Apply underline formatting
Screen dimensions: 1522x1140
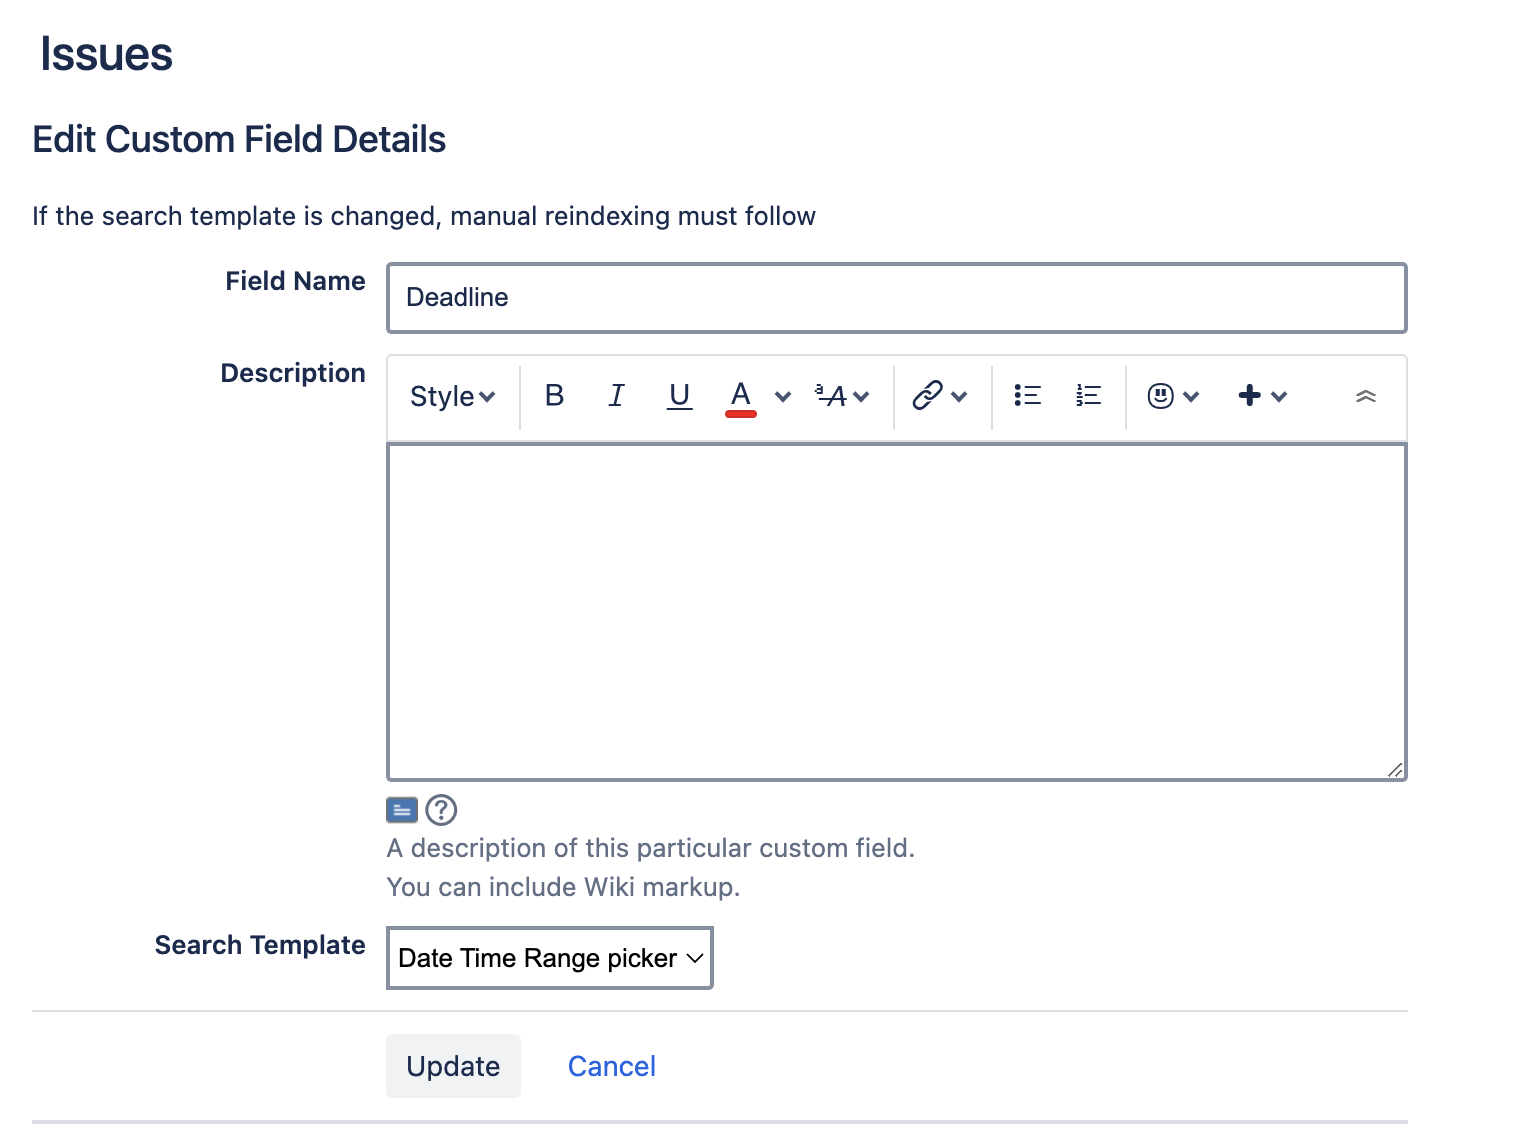click(679, 396)
